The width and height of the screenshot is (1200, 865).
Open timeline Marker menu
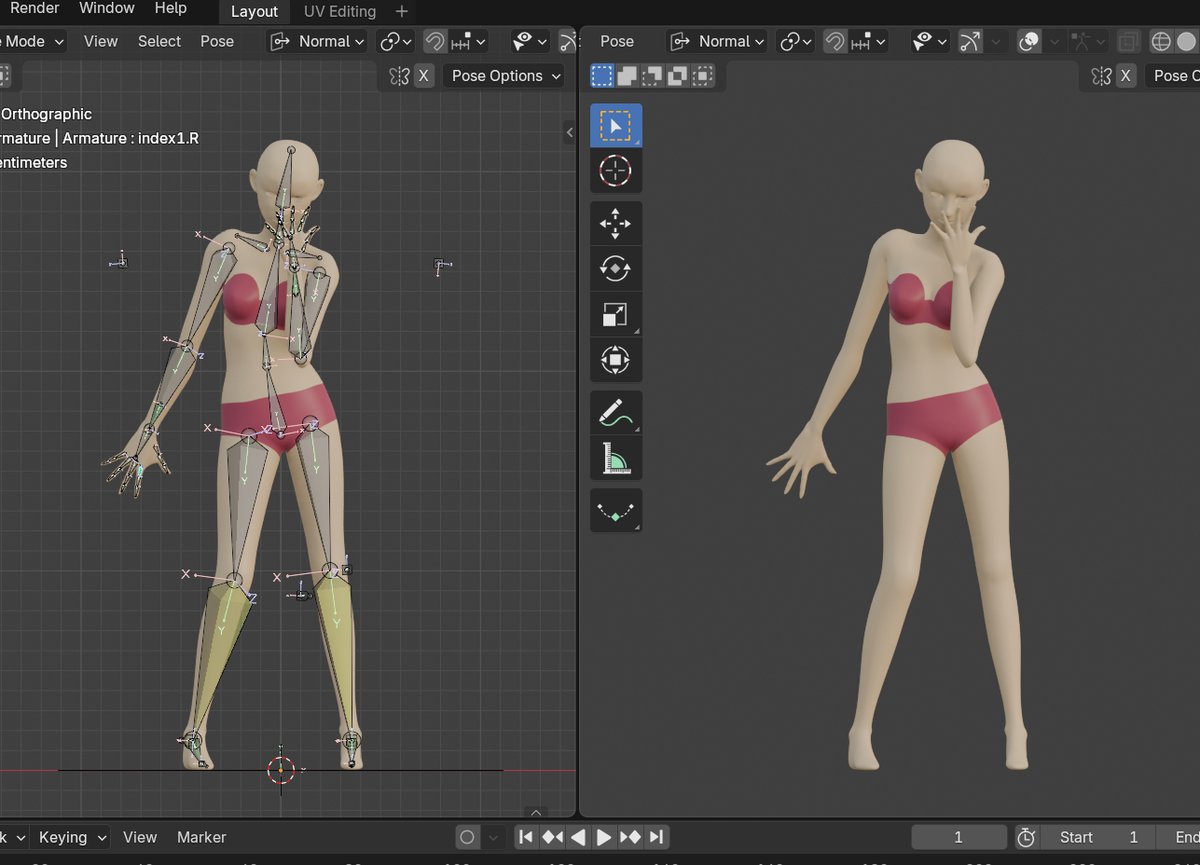(x=202, y=837)
